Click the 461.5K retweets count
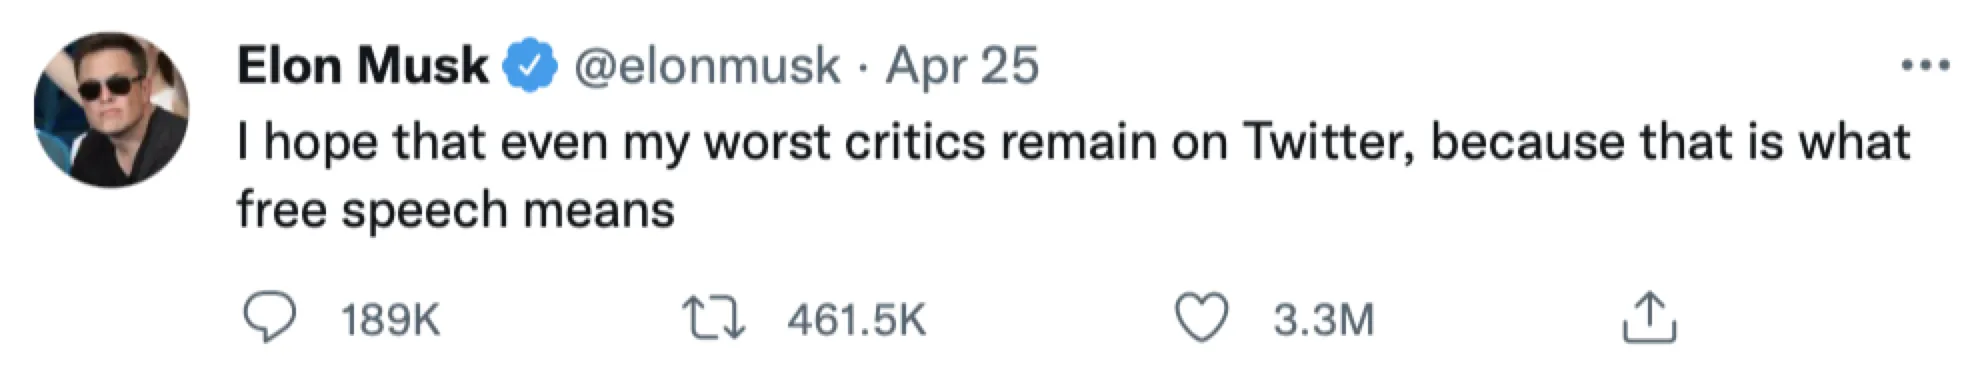The height and width of the screenshot is (384, 1984). (857, 320)
